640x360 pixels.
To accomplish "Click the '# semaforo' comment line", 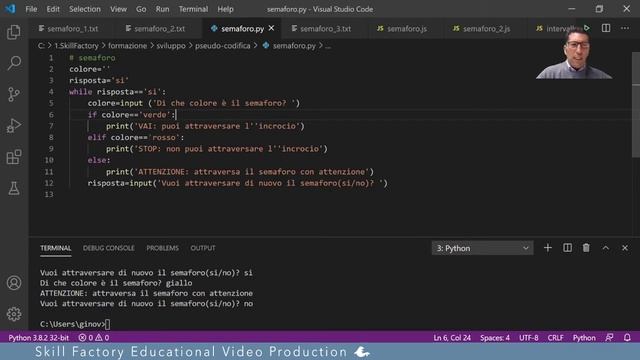I will click(x=92, y=58).
